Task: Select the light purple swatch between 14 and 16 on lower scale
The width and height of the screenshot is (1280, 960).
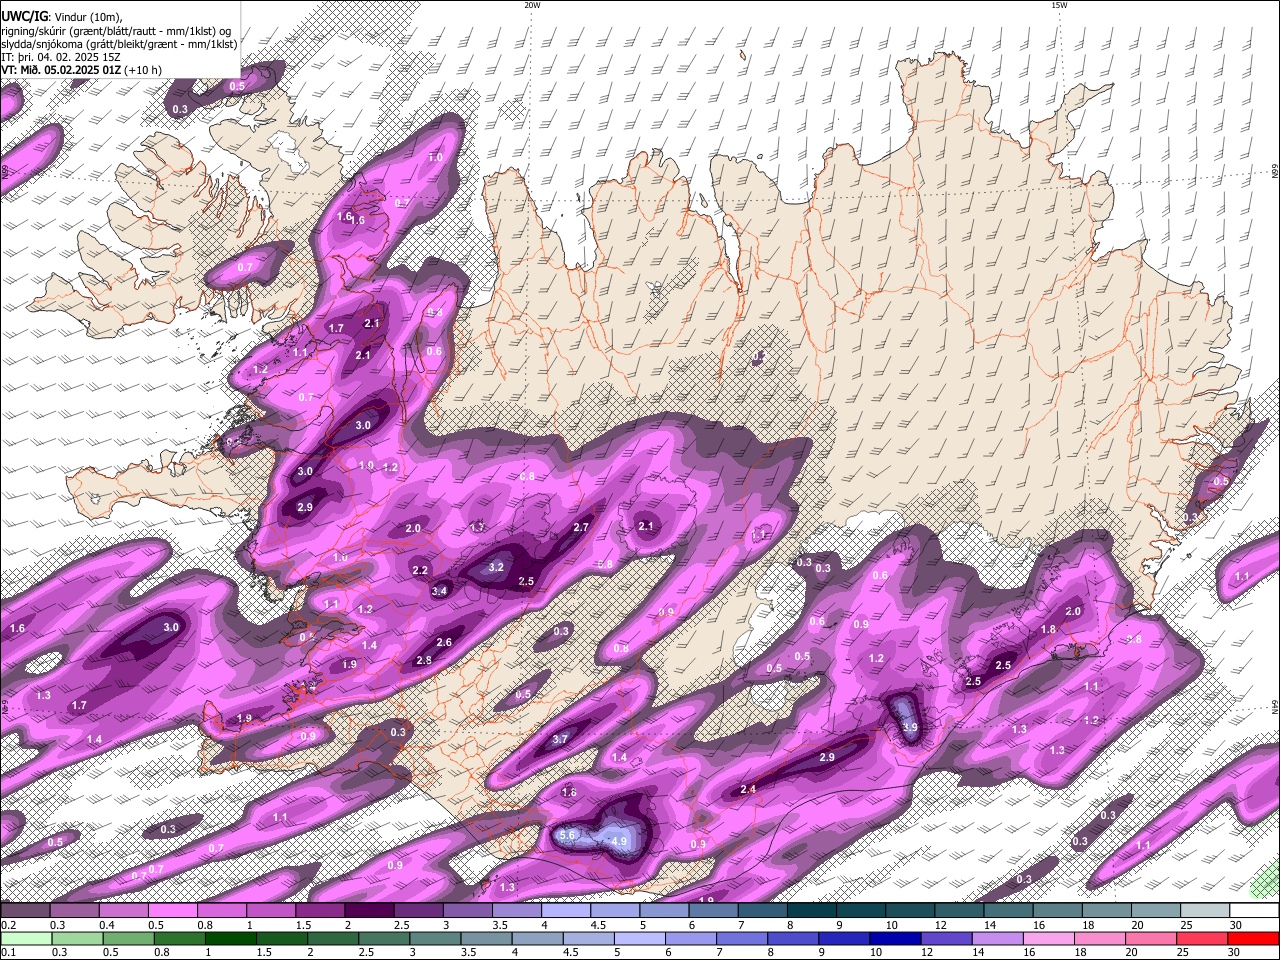Action: pos(997,938)
